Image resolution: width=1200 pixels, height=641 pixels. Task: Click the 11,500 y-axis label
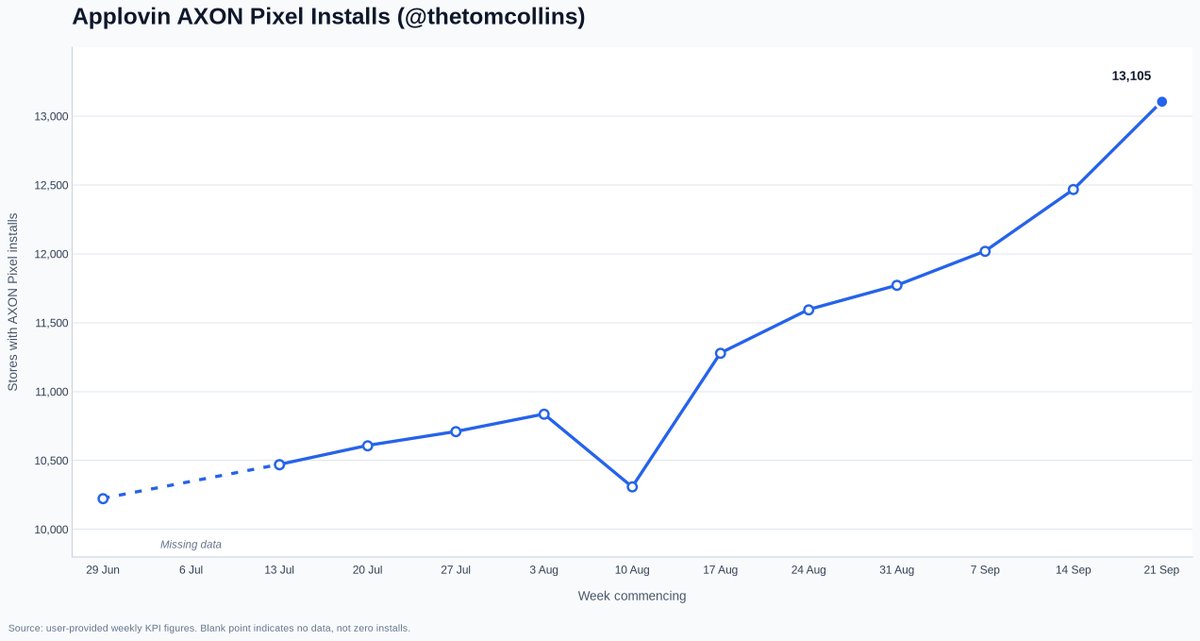click(x=49, y=323)
